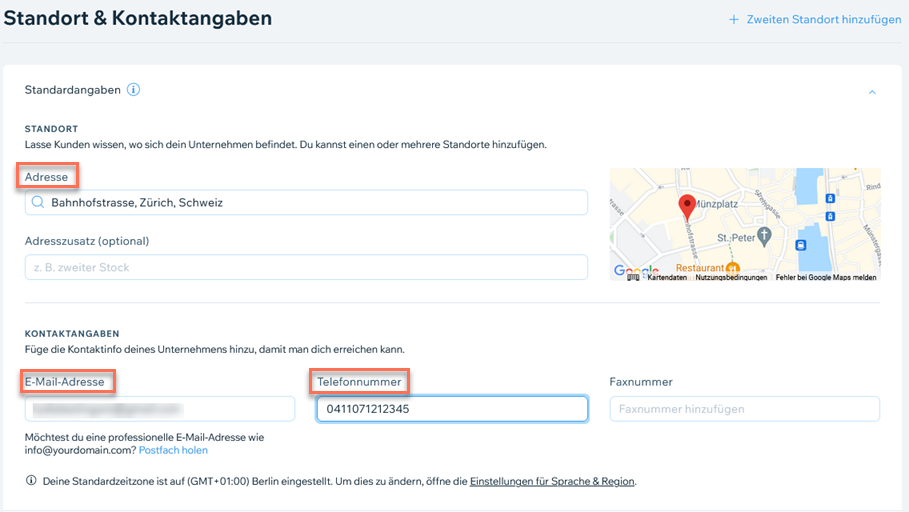Image resolution: width=909 pixels, height=512 pixels.
Task: Collapse the Standardangaben section chevron
Action: (872, 92)
